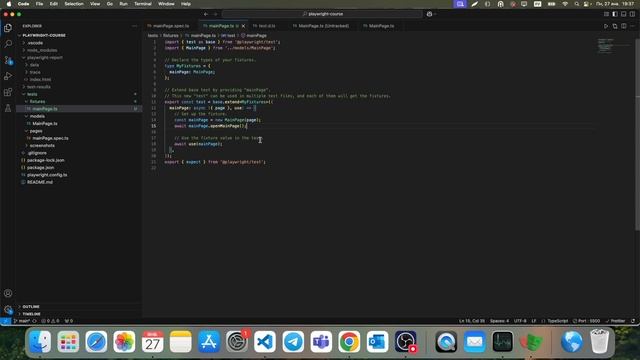Open package.json file
This screenshot has height=360, width=640.
coord(40,167)
